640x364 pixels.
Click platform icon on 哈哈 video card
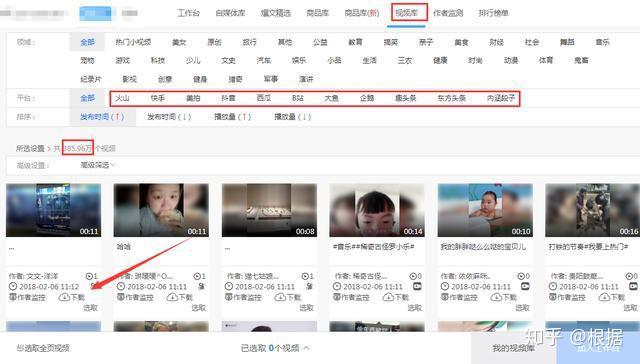tap(201, 286)
